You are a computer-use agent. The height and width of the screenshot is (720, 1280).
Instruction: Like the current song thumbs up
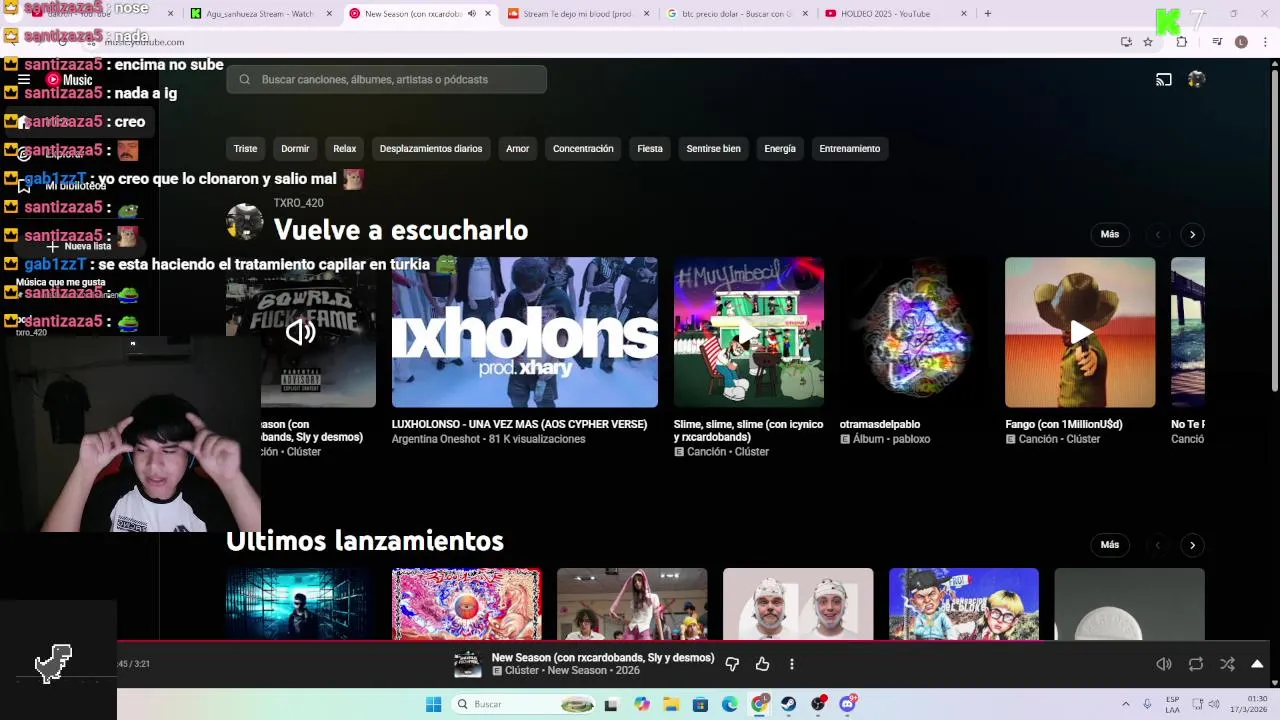tap(762, 664)
